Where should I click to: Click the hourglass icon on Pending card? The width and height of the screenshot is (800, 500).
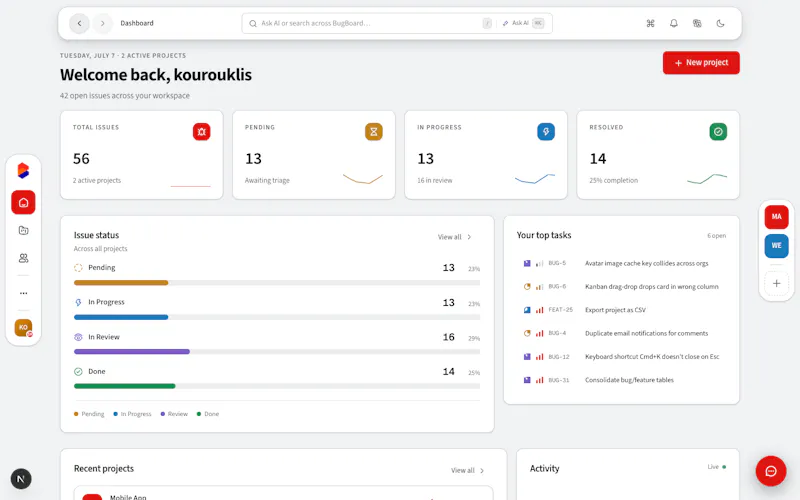point(373,132)
